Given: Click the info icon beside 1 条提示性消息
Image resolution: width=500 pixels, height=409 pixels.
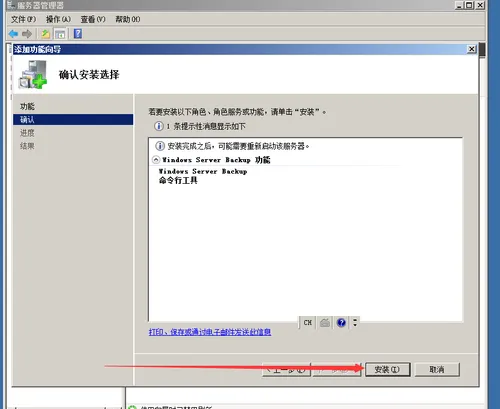Looking at the screenshot, I should 159,126.
